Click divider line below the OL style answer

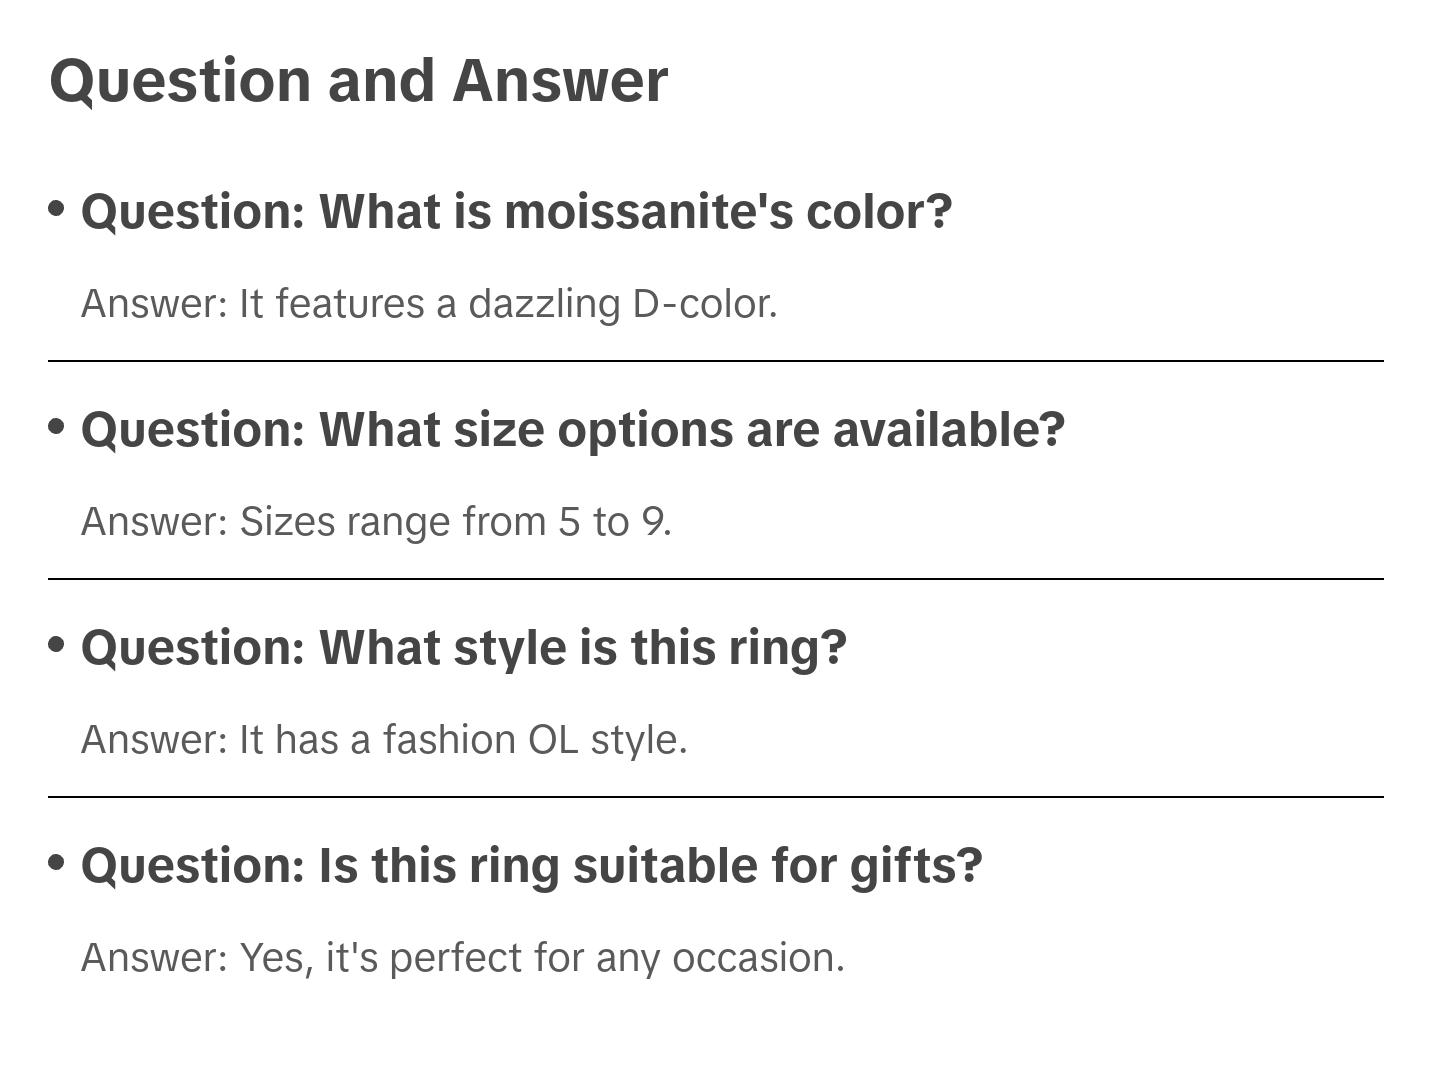[x=715, y=797]
